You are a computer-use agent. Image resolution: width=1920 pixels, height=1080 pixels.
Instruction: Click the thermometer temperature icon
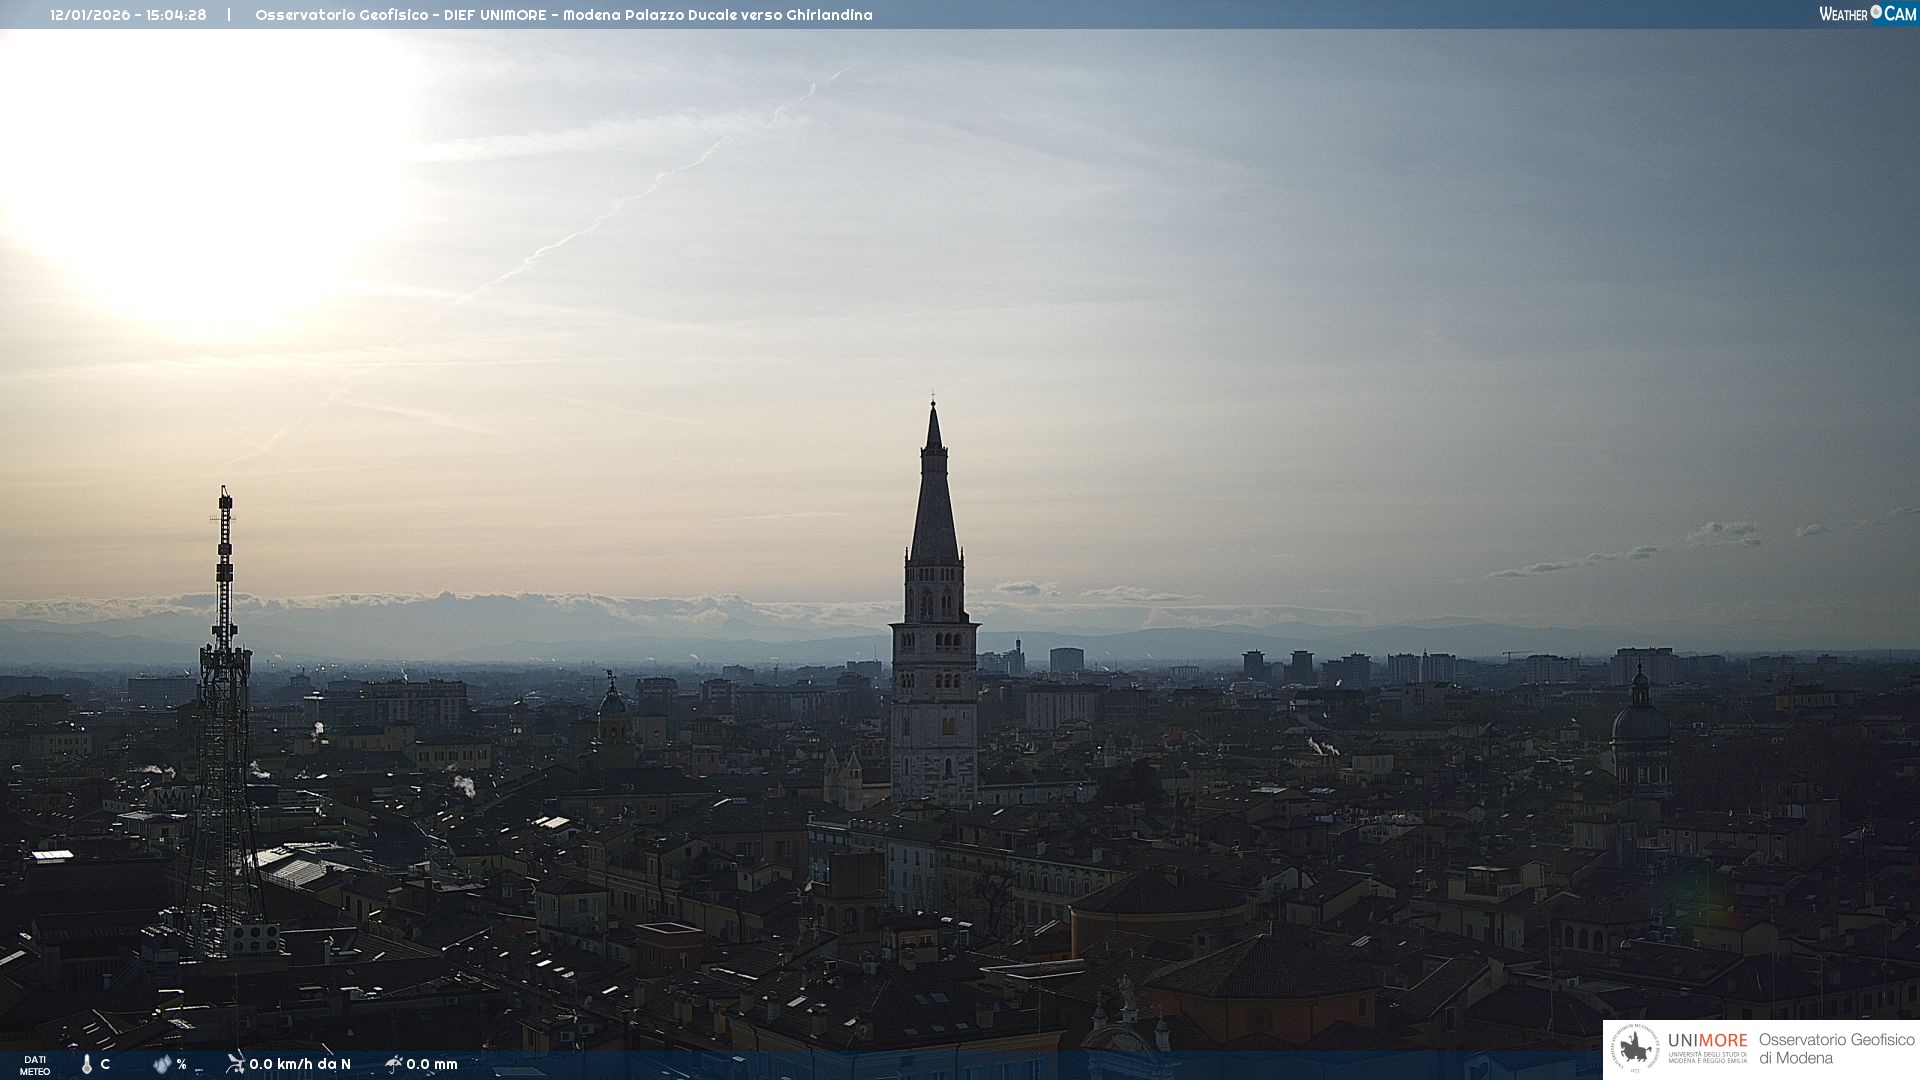click(x=87, y=1064)
